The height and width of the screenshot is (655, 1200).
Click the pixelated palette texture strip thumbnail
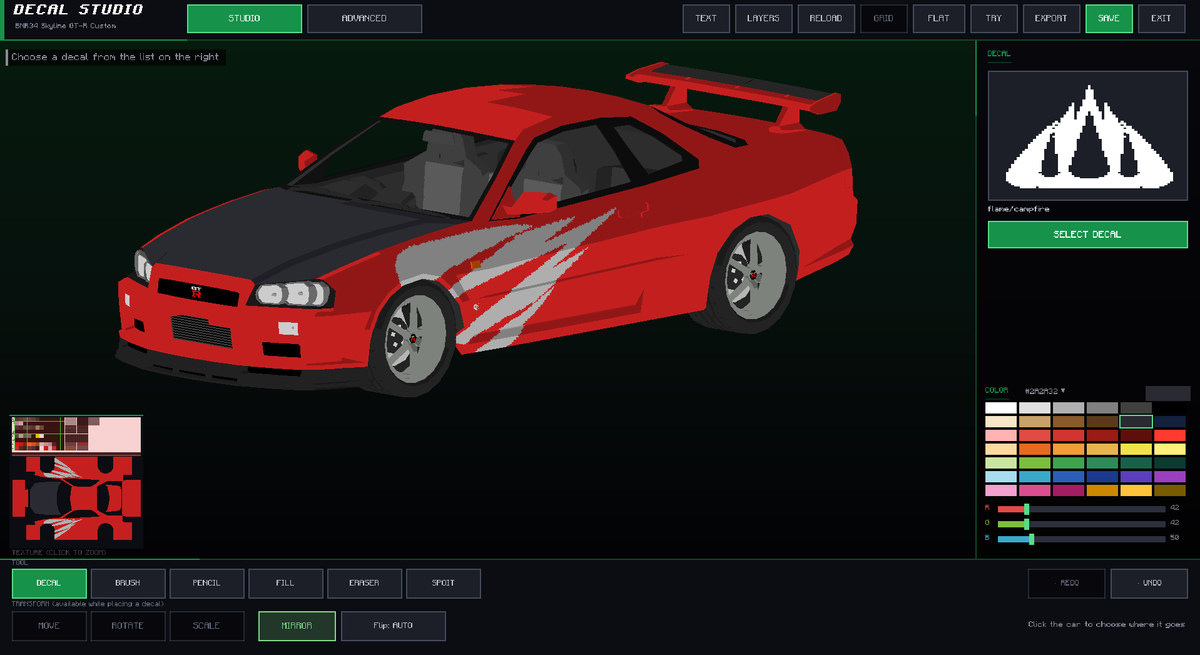(x=76, y=435)
